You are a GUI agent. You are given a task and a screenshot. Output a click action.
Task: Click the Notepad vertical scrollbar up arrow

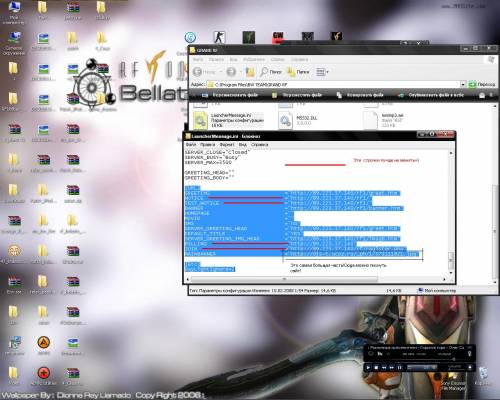click(451, 153)
